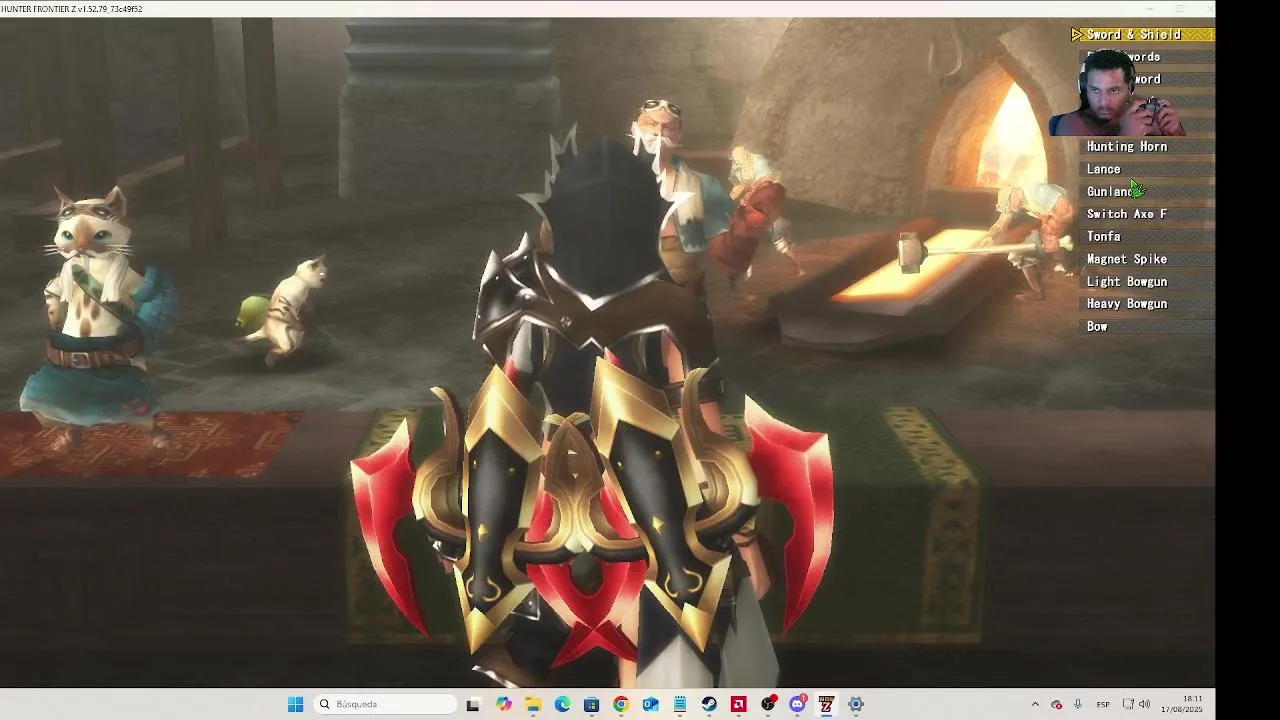Launch Steam from the taskbar
1280x720 pixels.
tap(709, 704)
